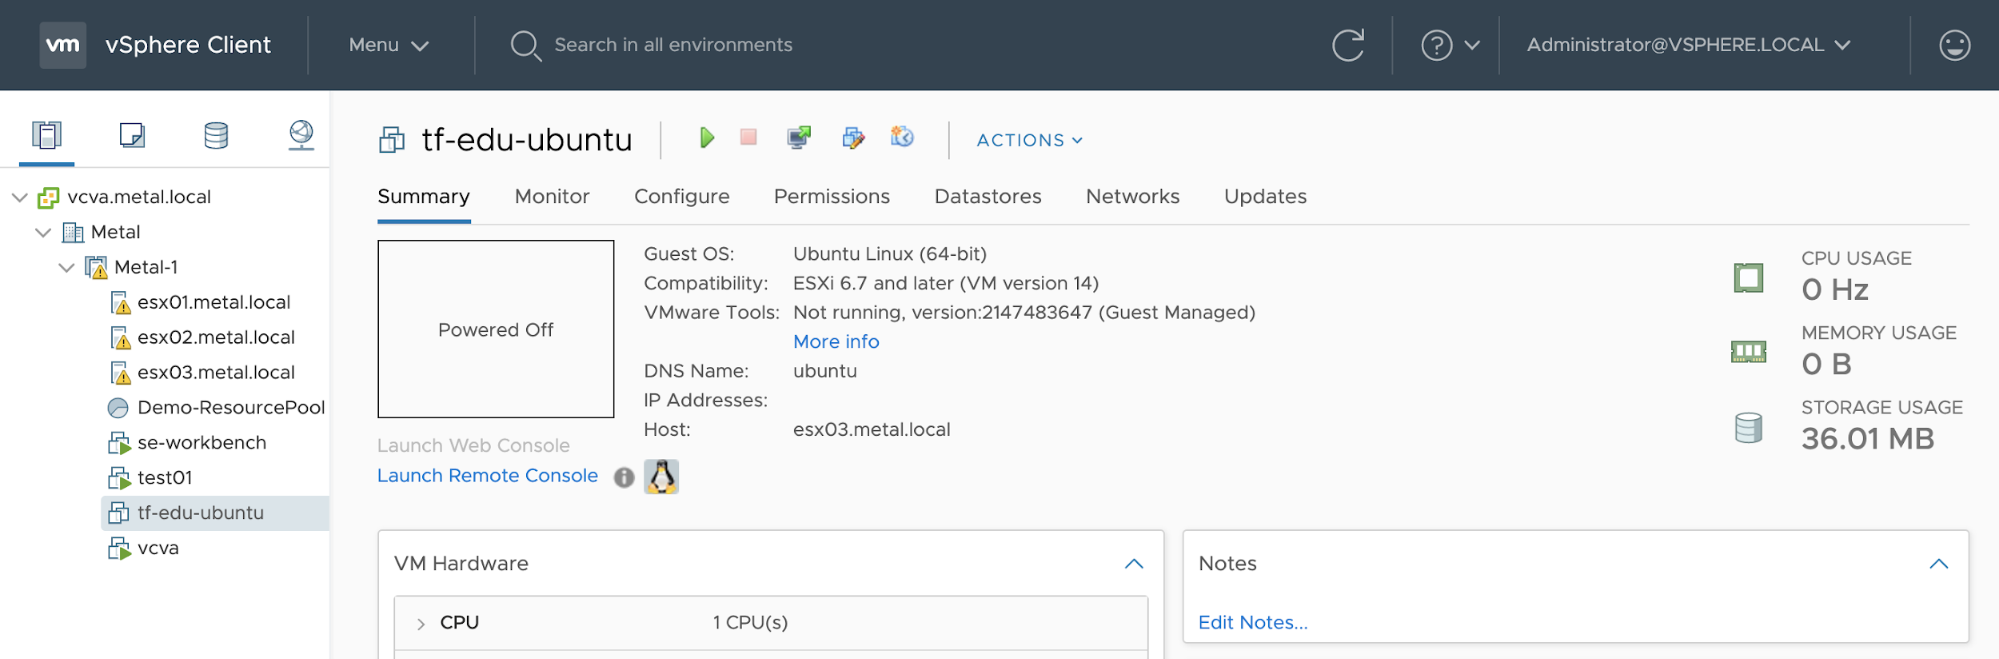
Task: Click the memory usage icon
Action: [1748, 352]
